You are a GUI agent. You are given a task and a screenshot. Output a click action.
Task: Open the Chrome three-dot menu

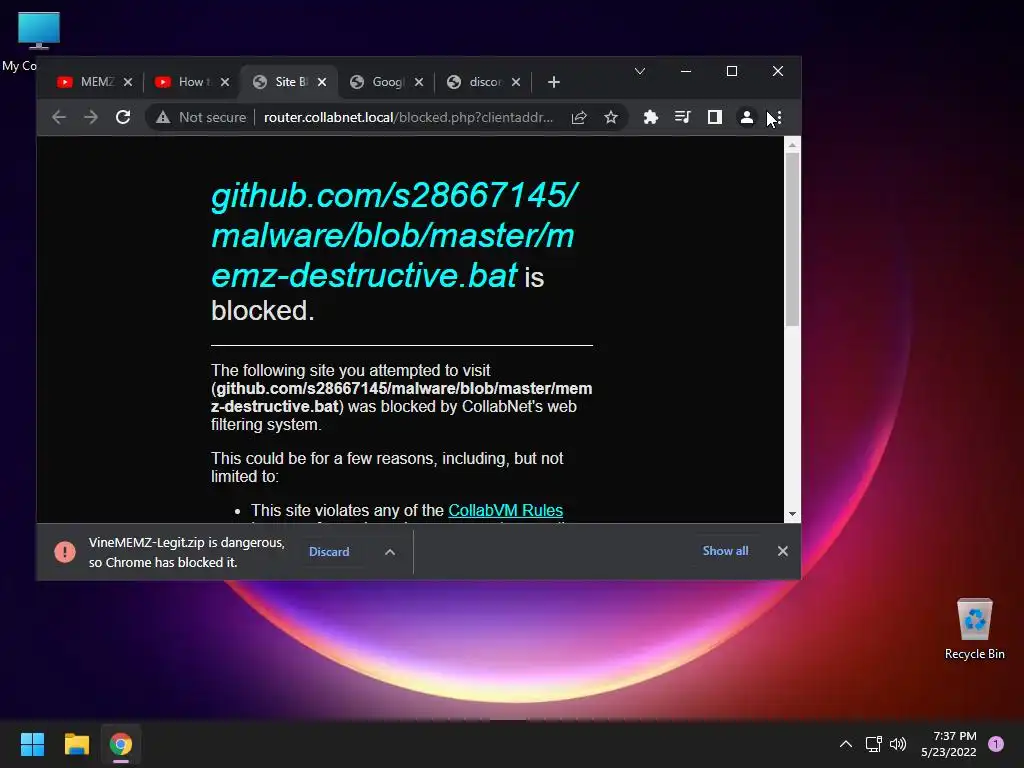778,118
